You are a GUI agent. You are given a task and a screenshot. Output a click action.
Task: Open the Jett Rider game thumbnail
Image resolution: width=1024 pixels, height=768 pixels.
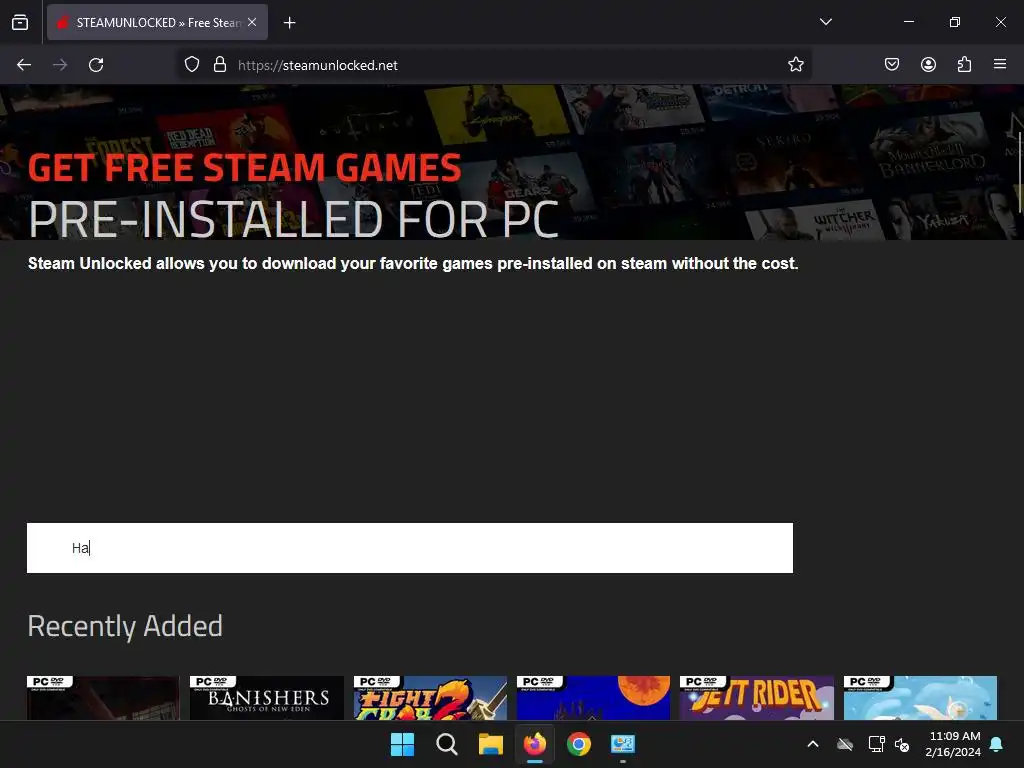tap(756, 698)
